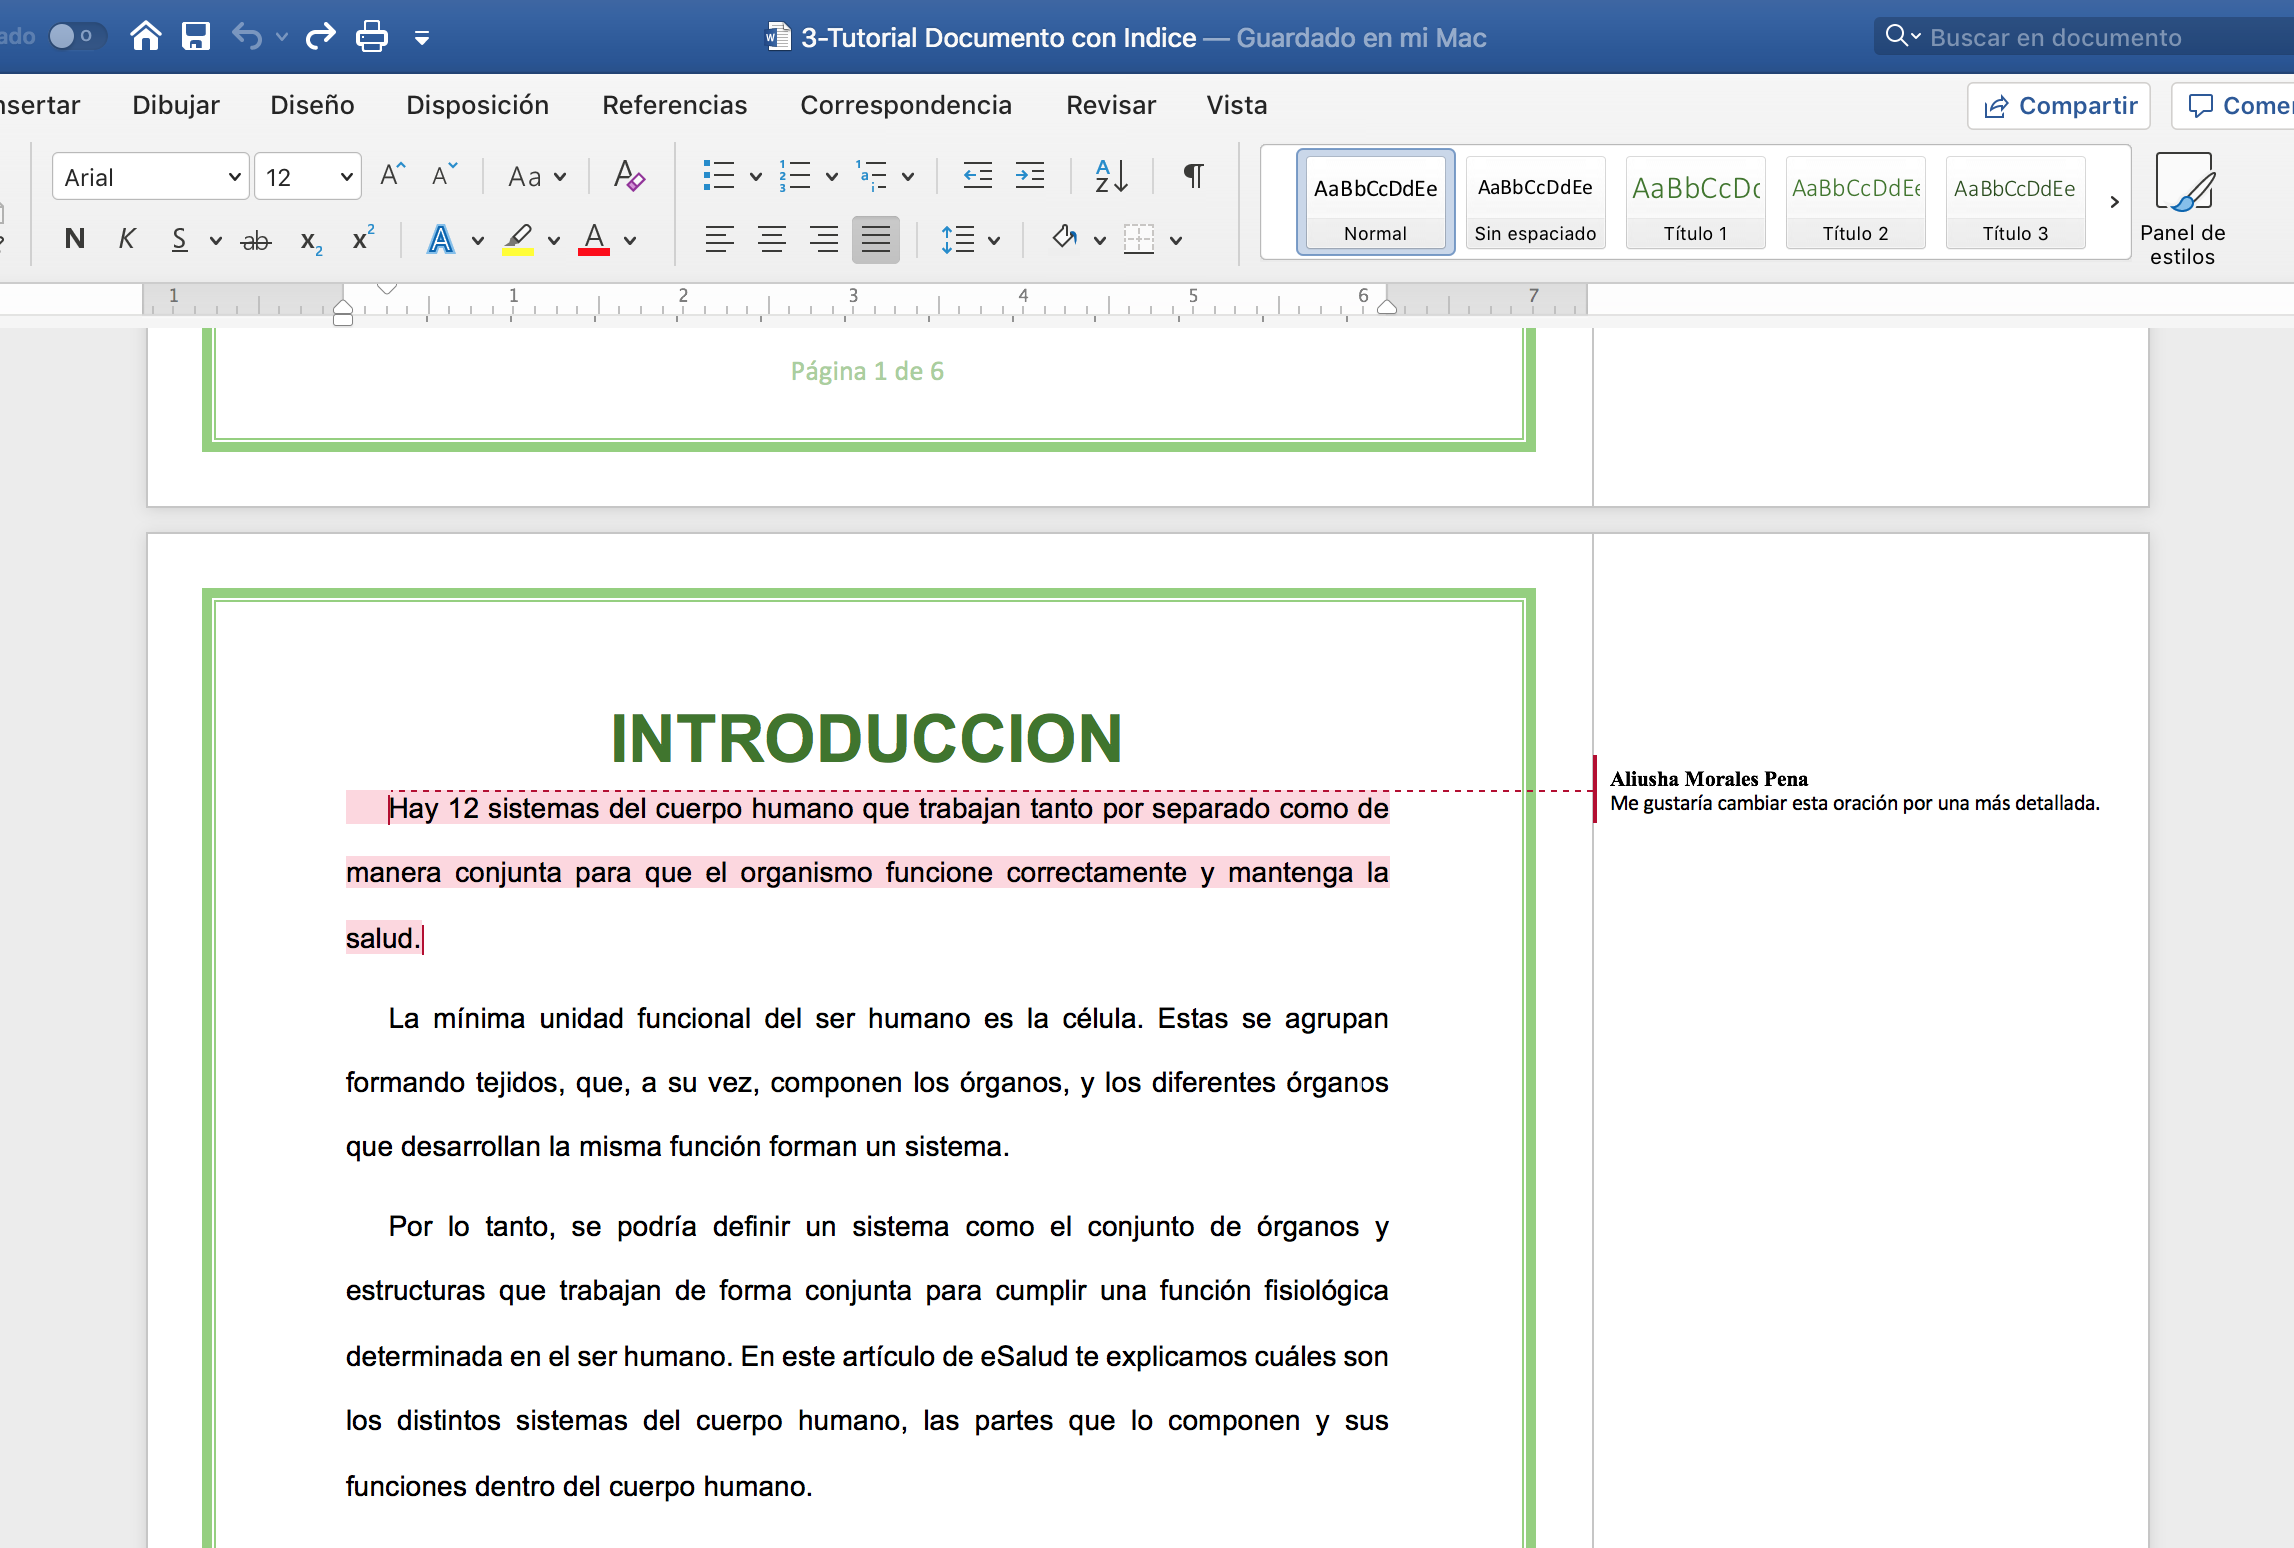The width and height of the screenshot is (2294, 1548).
Task: Increase indent of paragraph
Action: pyautogui.click(x=1029, y=176)
